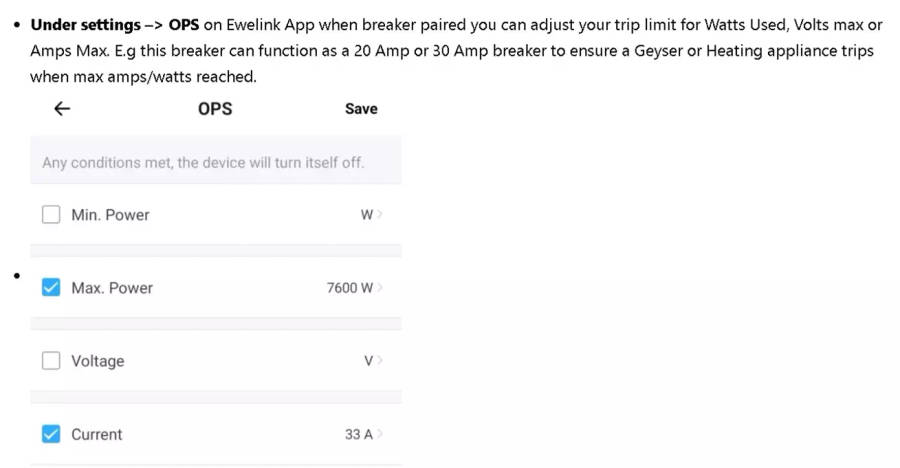Edit the 7600 W power value
The image size is (900, 468).
(349, 288)
